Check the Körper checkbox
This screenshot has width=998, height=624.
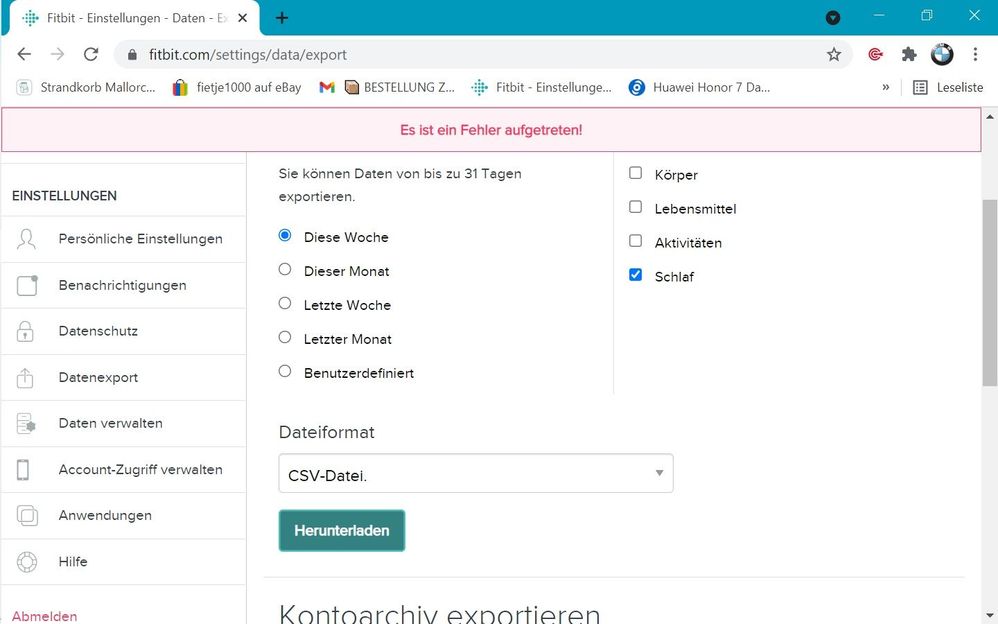635,173
